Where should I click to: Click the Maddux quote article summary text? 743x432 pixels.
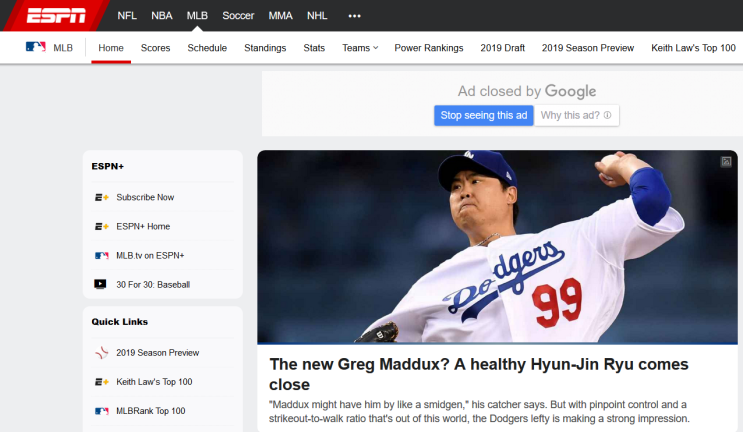point(479,411)
